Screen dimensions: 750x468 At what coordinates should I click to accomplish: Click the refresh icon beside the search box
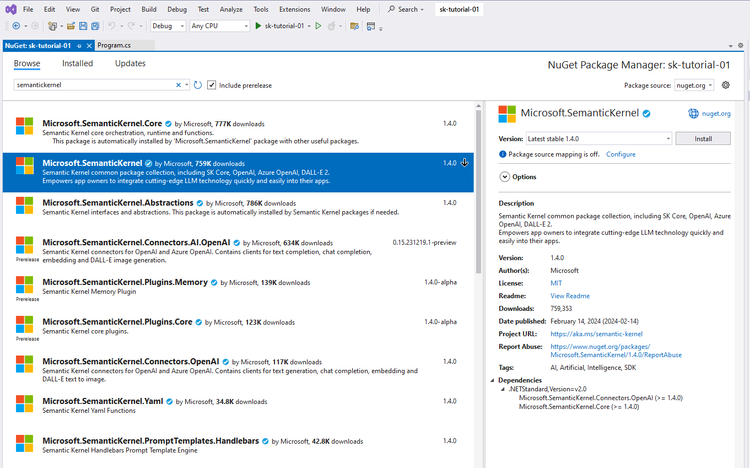pos(198,86)
